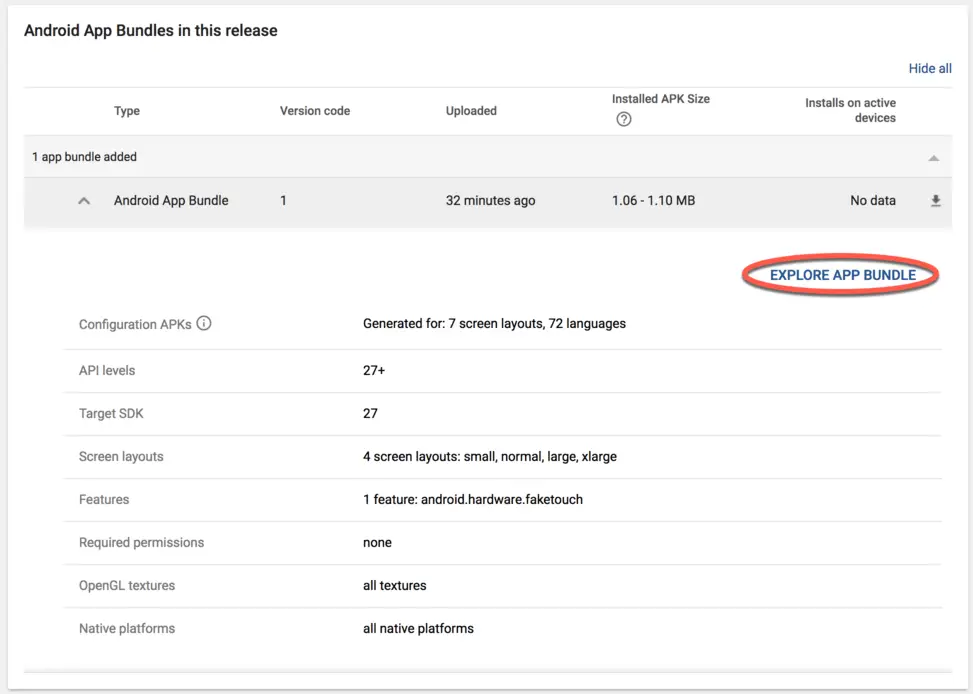Image resolution: width=973 pixels, height=694 pixels.
Task: Collapse the Android App Bundle row chevron
Action: click(x=85, y=201)
